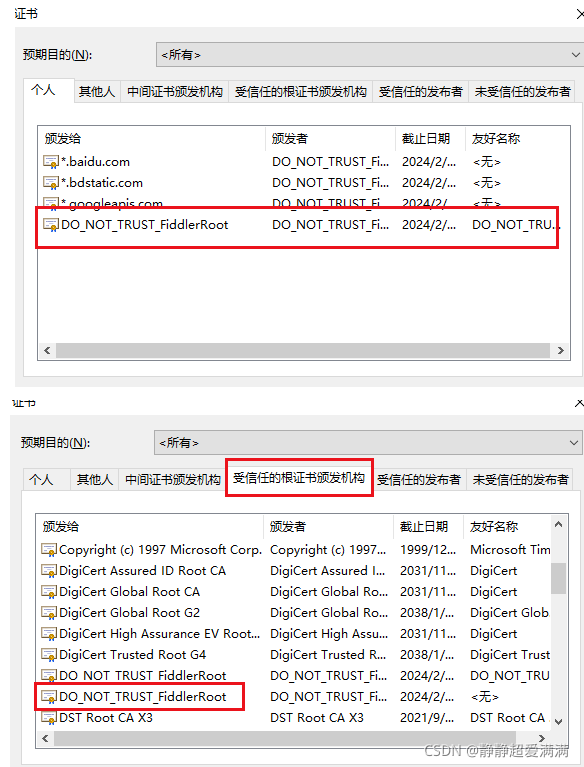Image resolution: width=584 pixels, height=767 pixels.
Task: Click friendly name DO_NOT_TRU.. in upper dialog
Action: 516,225
